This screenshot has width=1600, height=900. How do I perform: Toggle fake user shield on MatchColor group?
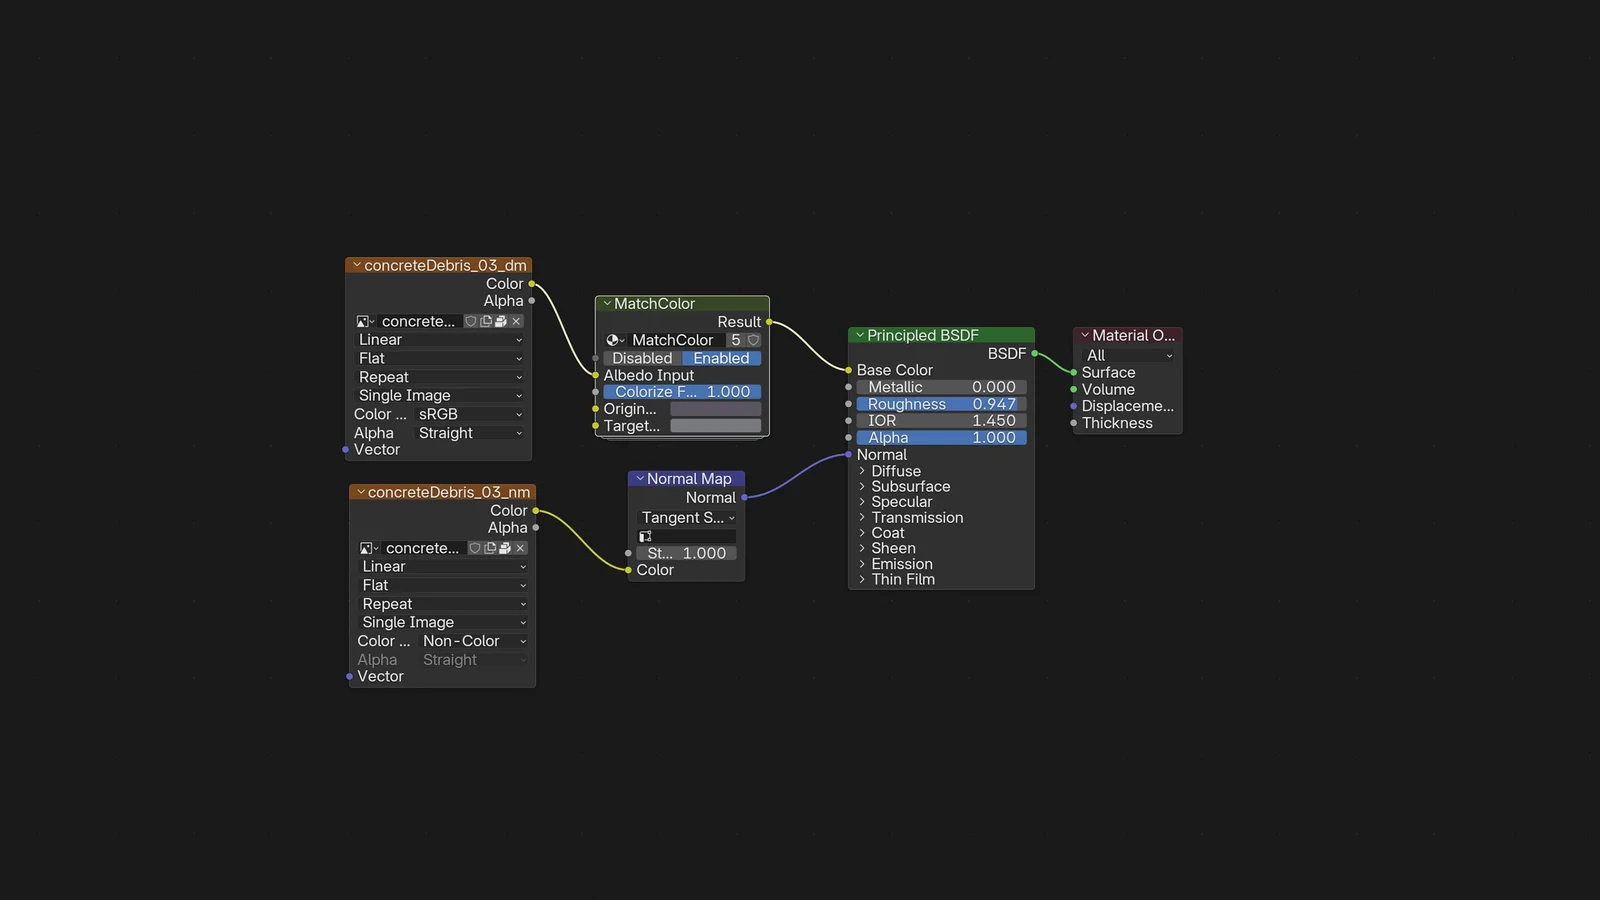coord(754,340)
